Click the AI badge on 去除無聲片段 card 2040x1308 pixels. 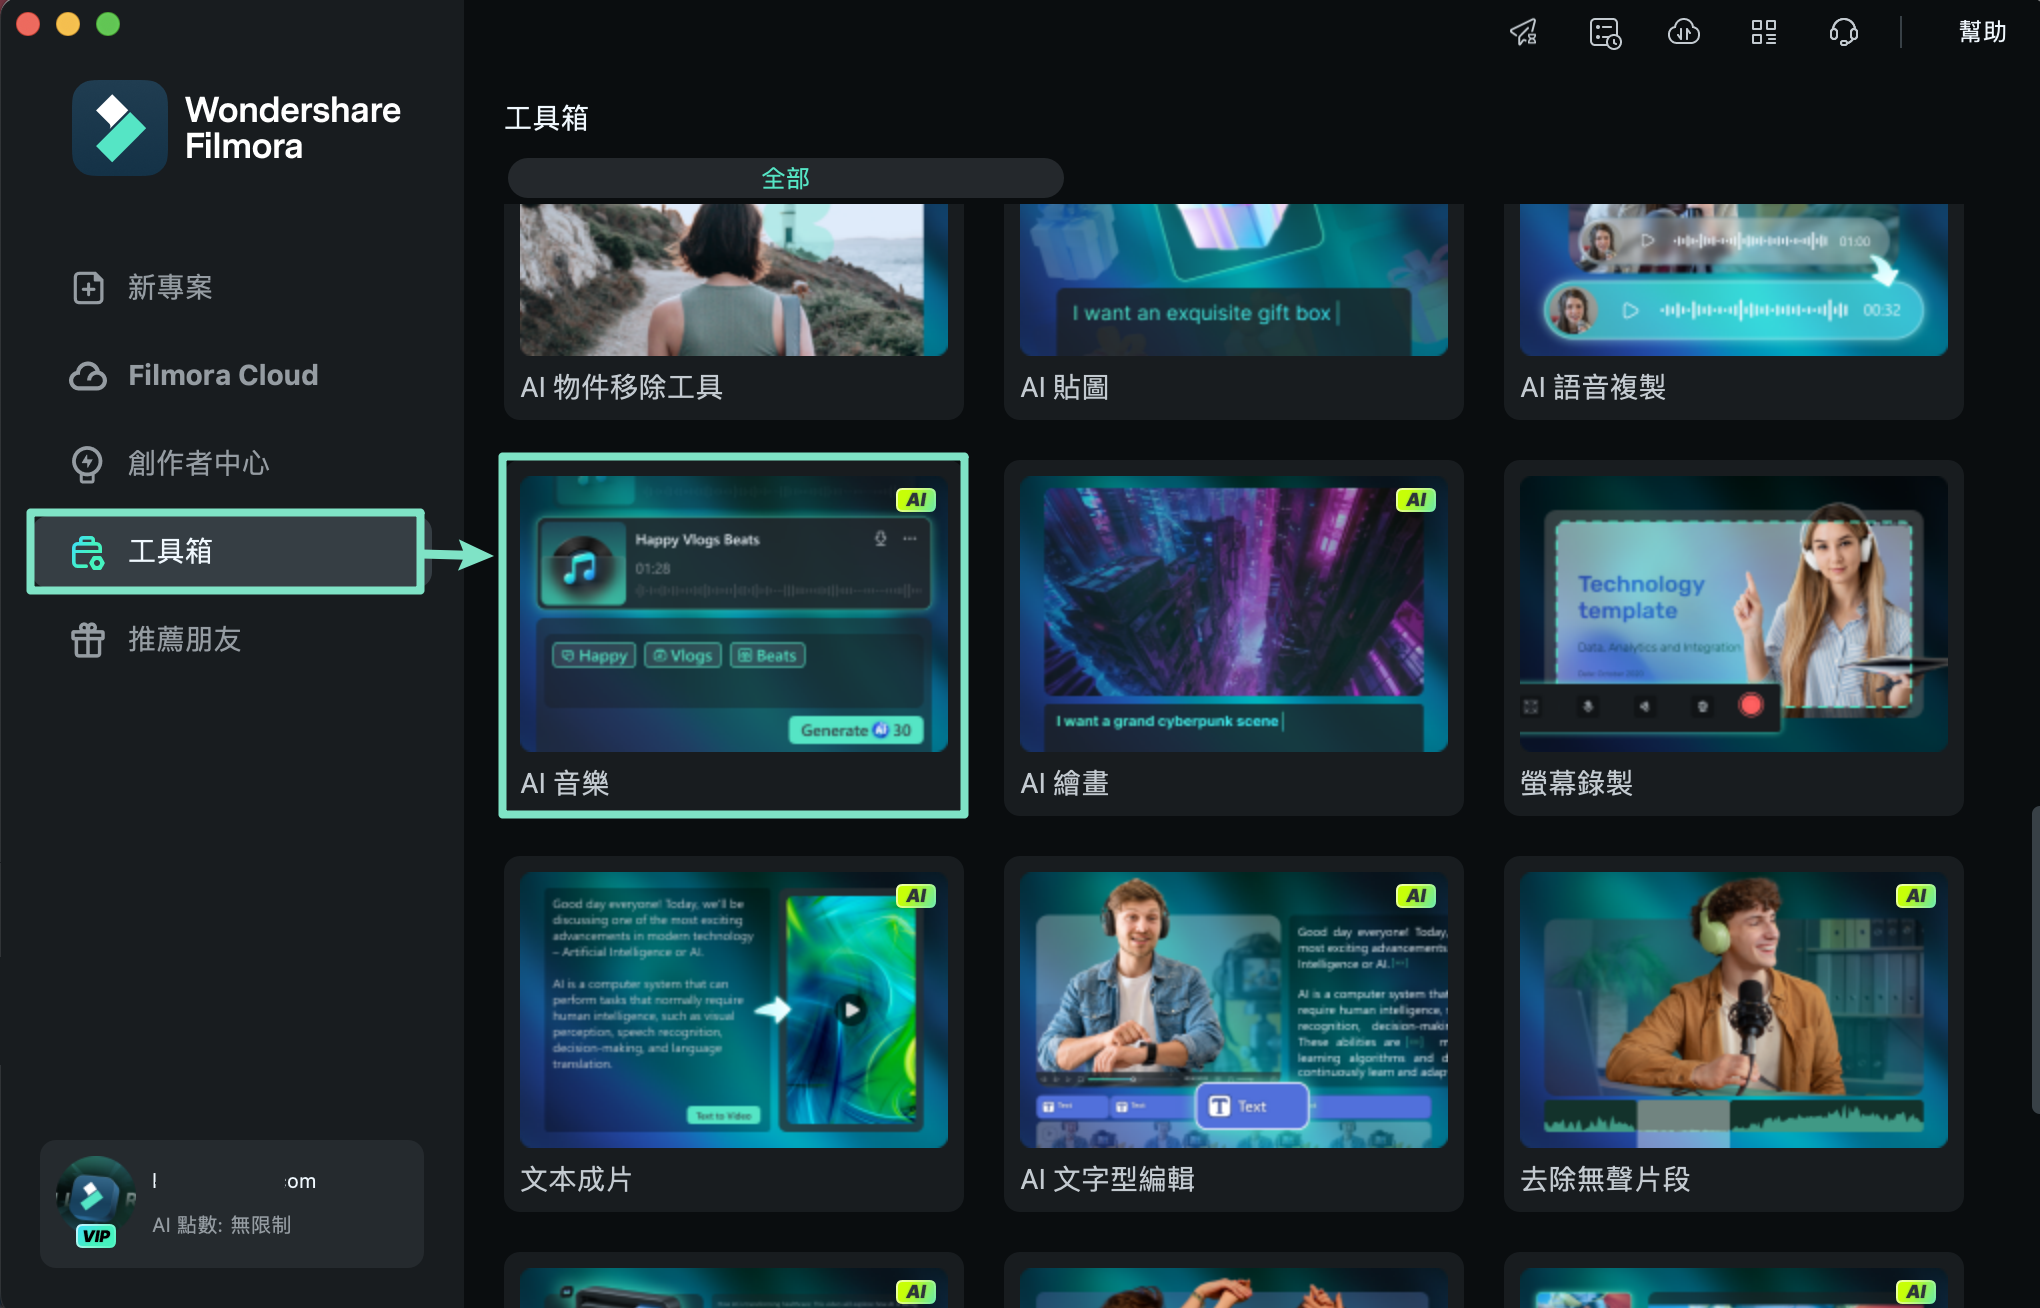(1916, 896)
